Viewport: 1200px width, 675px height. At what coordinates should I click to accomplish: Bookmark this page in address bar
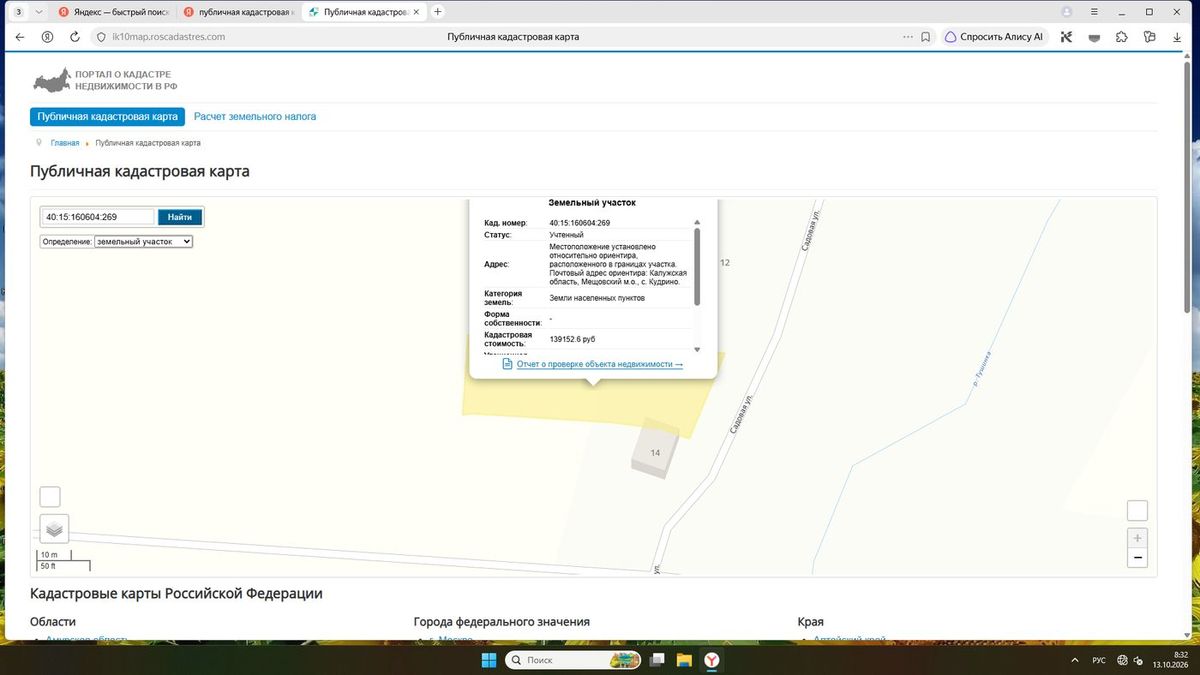[925, 37]
